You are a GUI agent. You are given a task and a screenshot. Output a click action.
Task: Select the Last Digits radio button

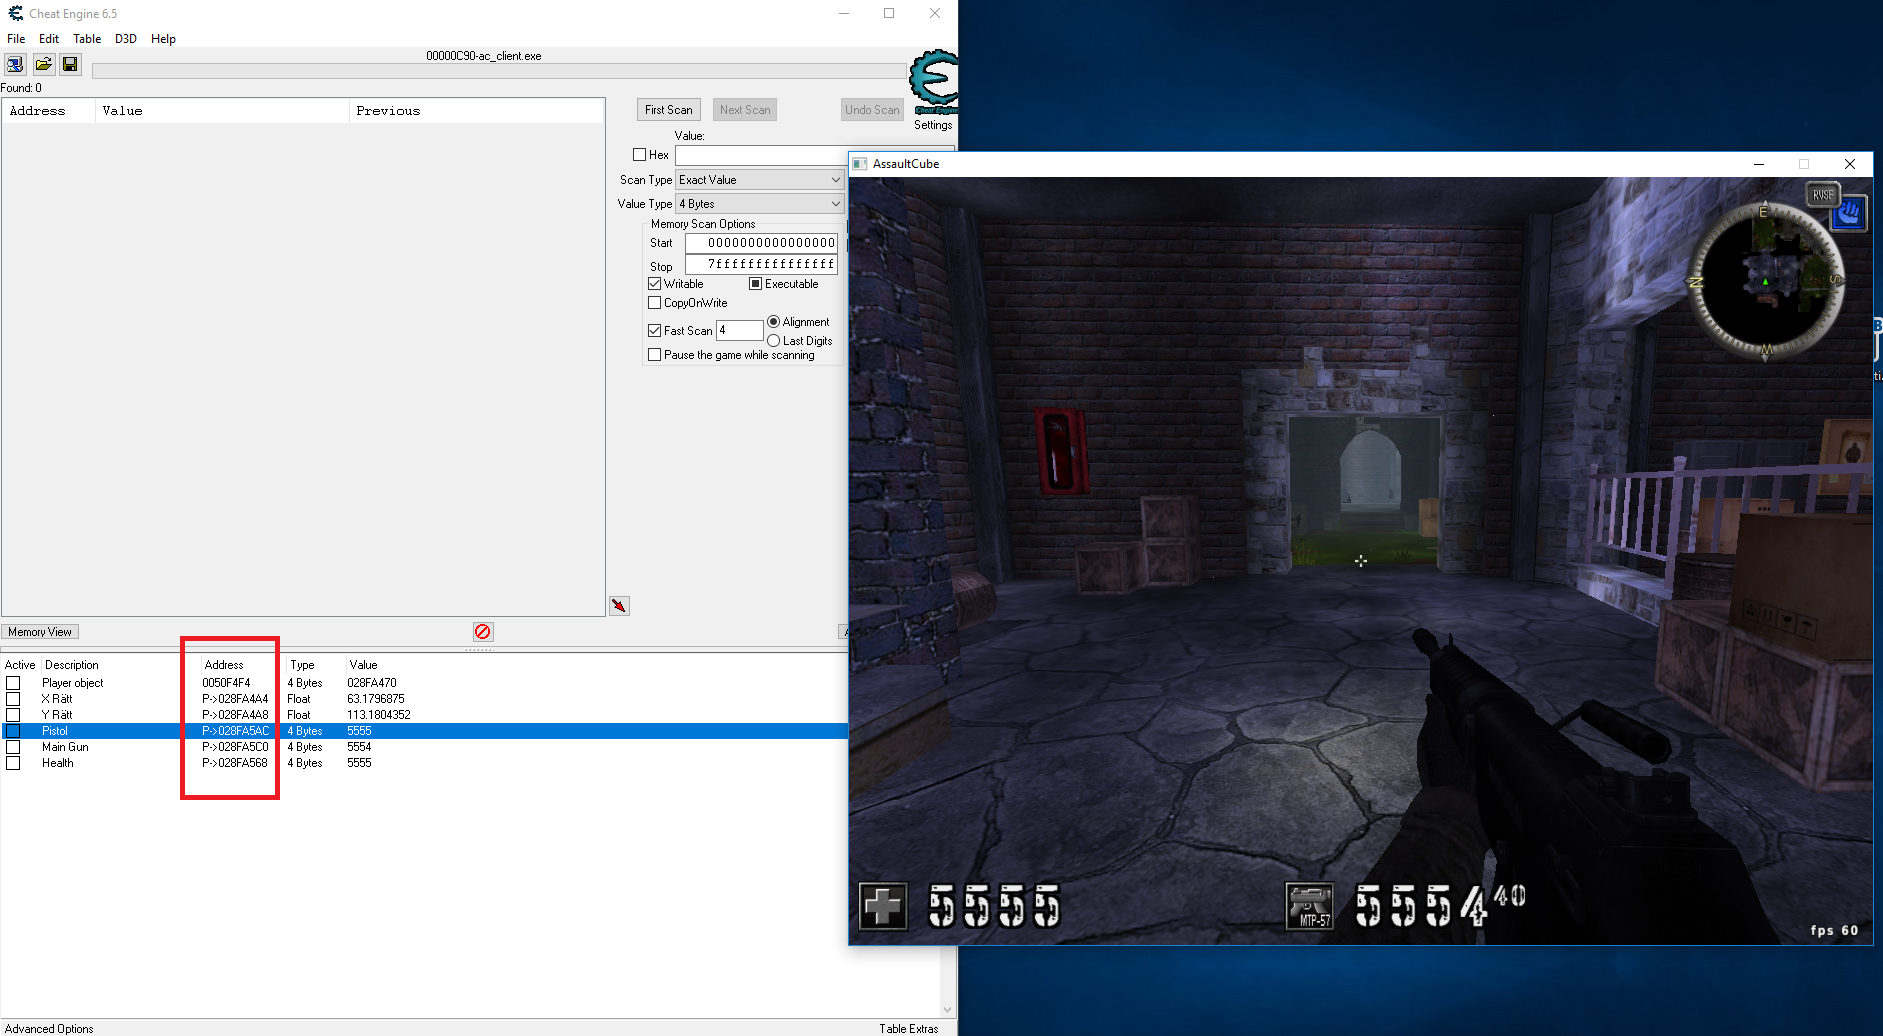(x=774, y=341)
